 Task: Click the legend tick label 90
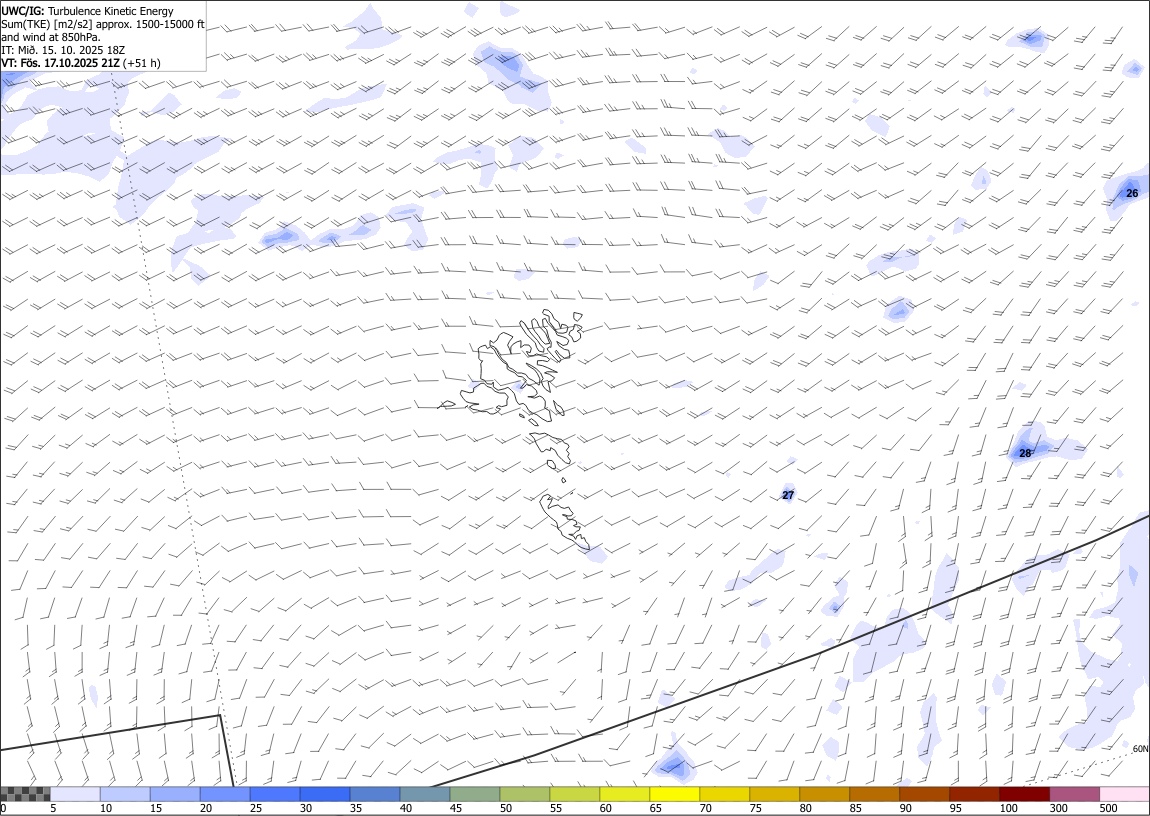pyautogui.click(x=905, y=809)
